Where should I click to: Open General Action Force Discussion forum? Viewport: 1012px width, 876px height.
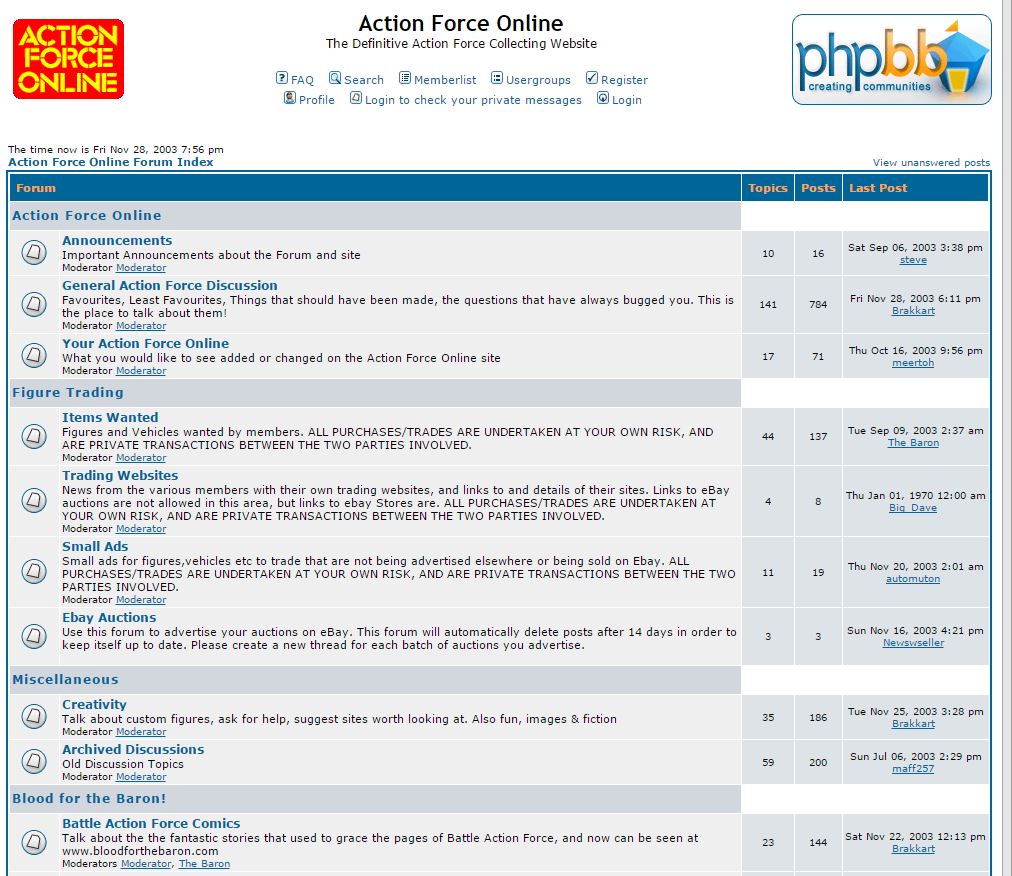(170, 285)
